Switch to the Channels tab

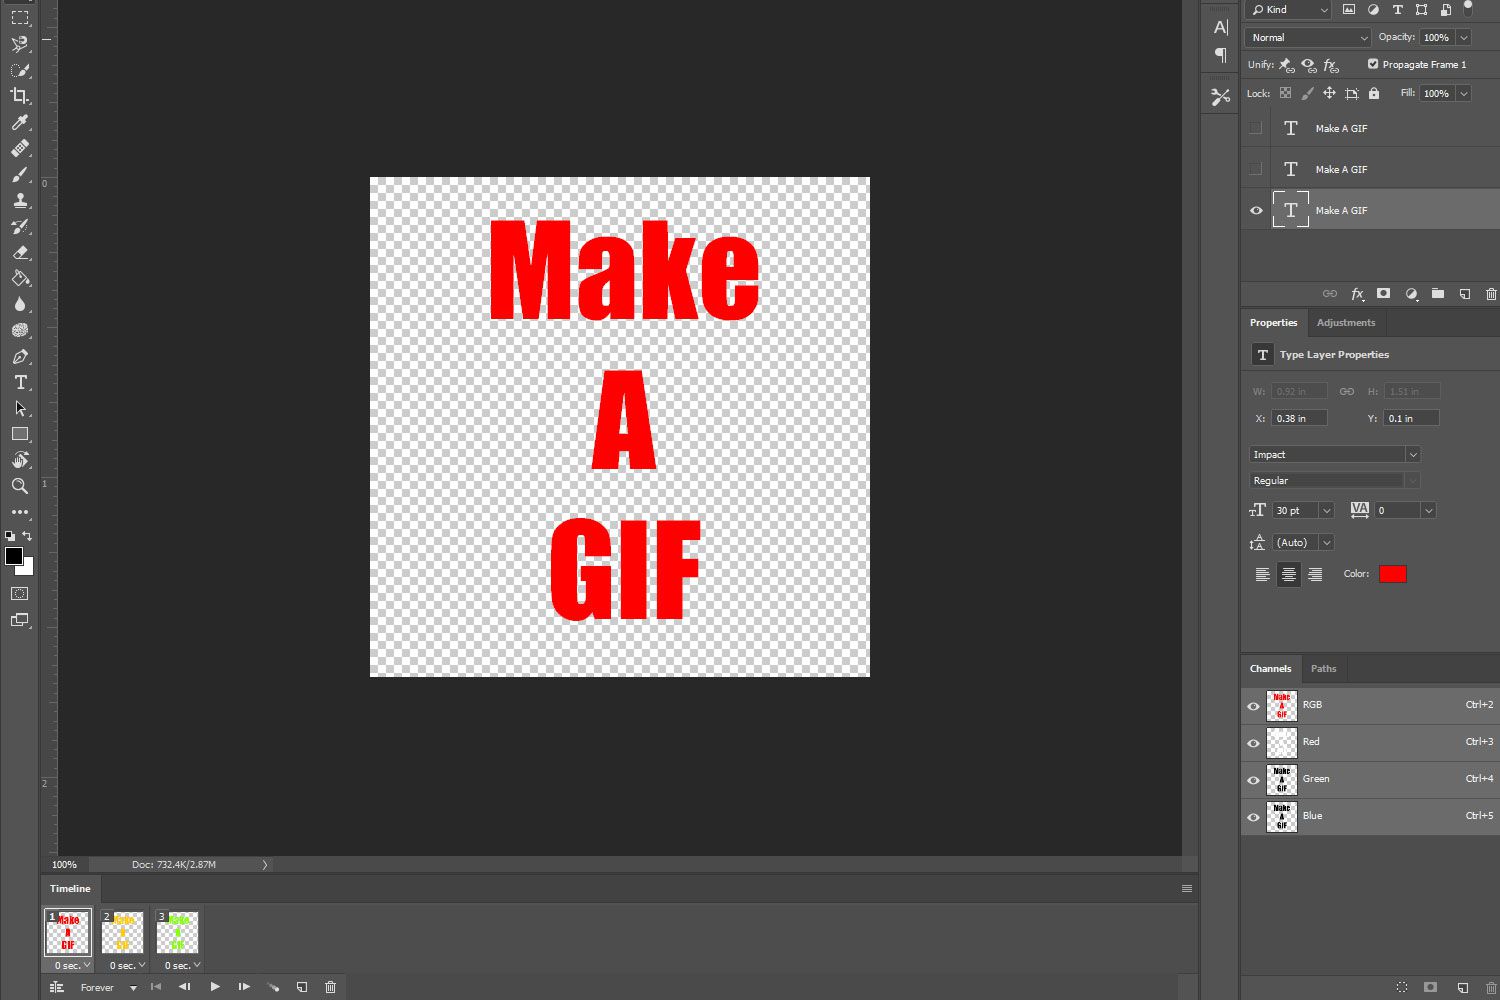[1270, 668]
